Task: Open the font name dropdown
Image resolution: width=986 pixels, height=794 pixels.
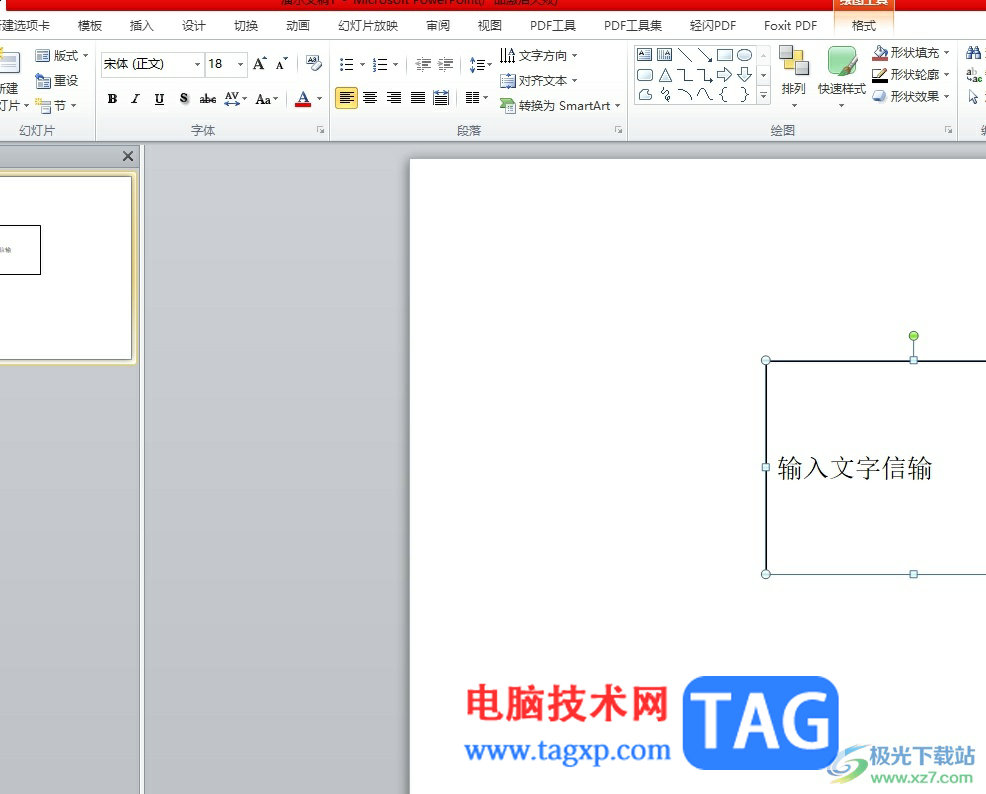Action: pyautogui.click(x=197, y=64)
